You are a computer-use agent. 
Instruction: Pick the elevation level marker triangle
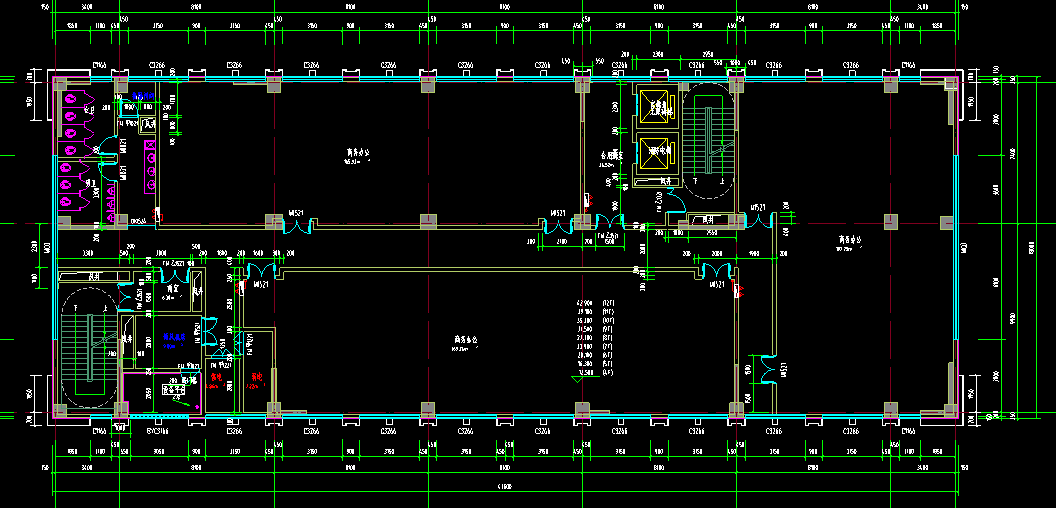[578, 377]
